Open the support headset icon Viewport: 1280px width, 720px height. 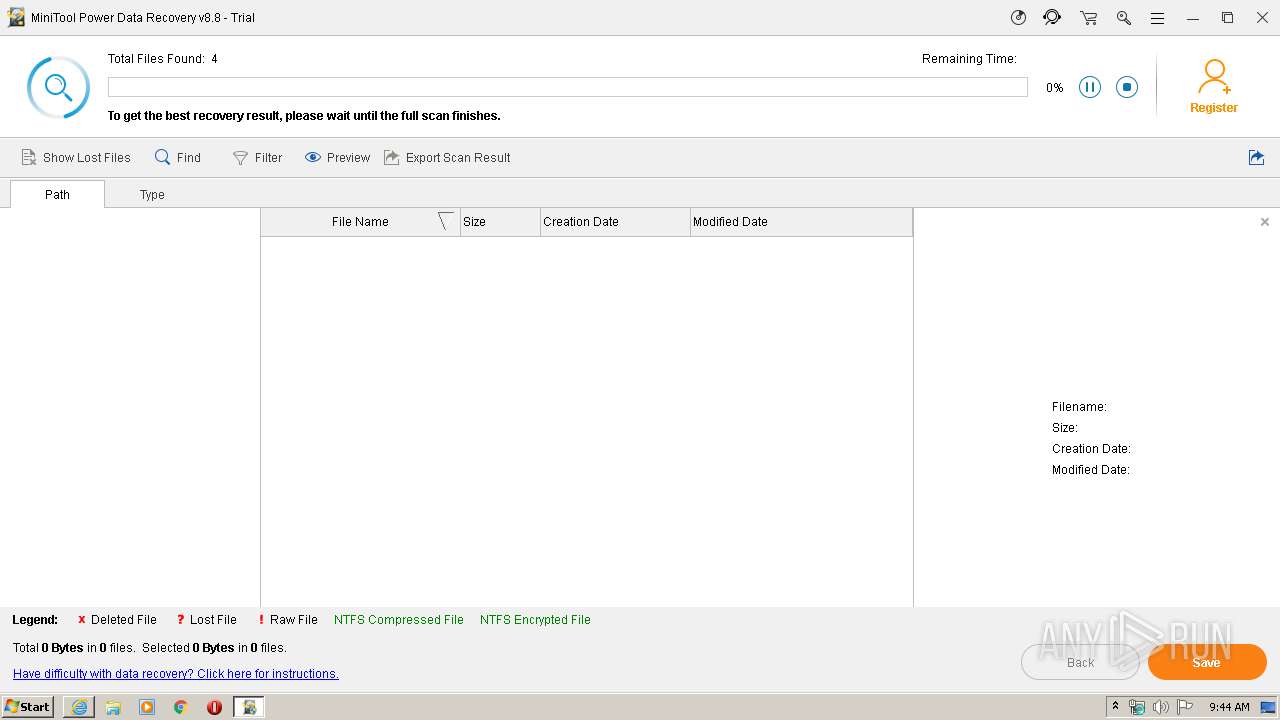pos(1052,17)
